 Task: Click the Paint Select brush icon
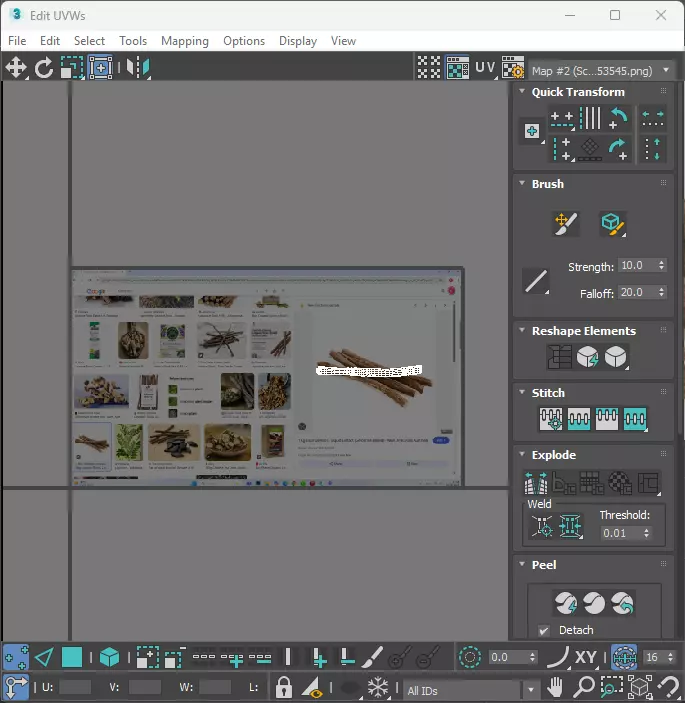pos(372,657)
